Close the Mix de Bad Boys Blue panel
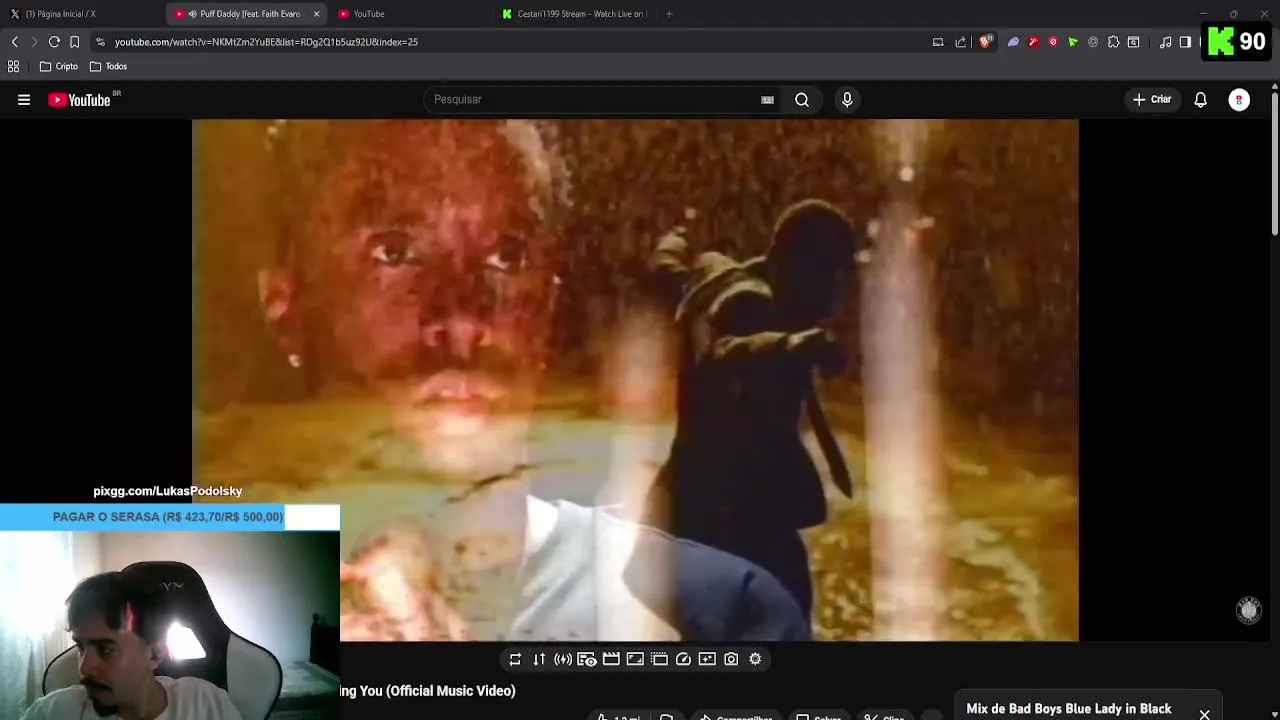 tap(1204, 714)
